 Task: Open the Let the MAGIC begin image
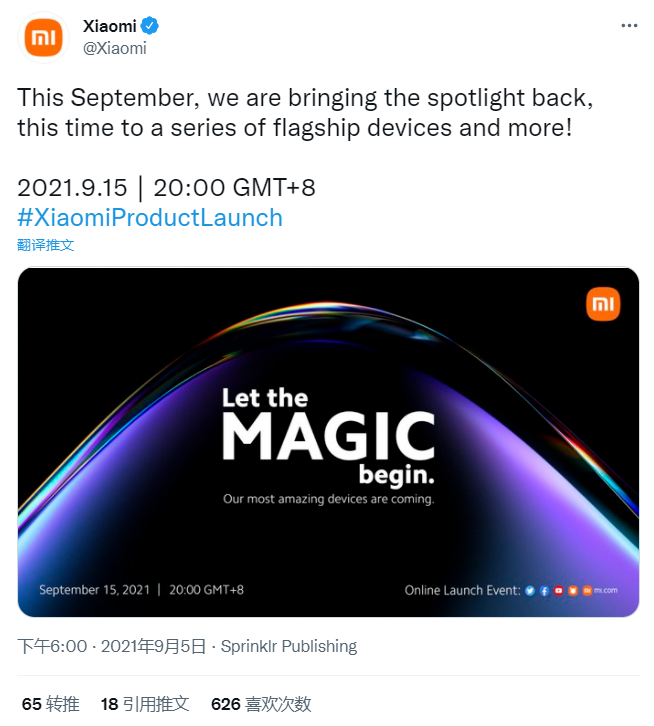click(x=328, y=442)
